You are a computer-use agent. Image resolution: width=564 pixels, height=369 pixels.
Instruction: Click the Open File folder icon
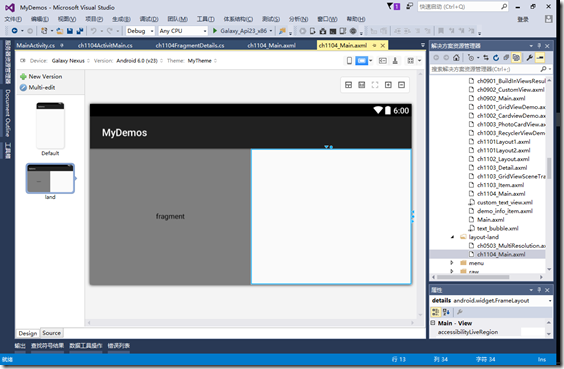point(60,31)
